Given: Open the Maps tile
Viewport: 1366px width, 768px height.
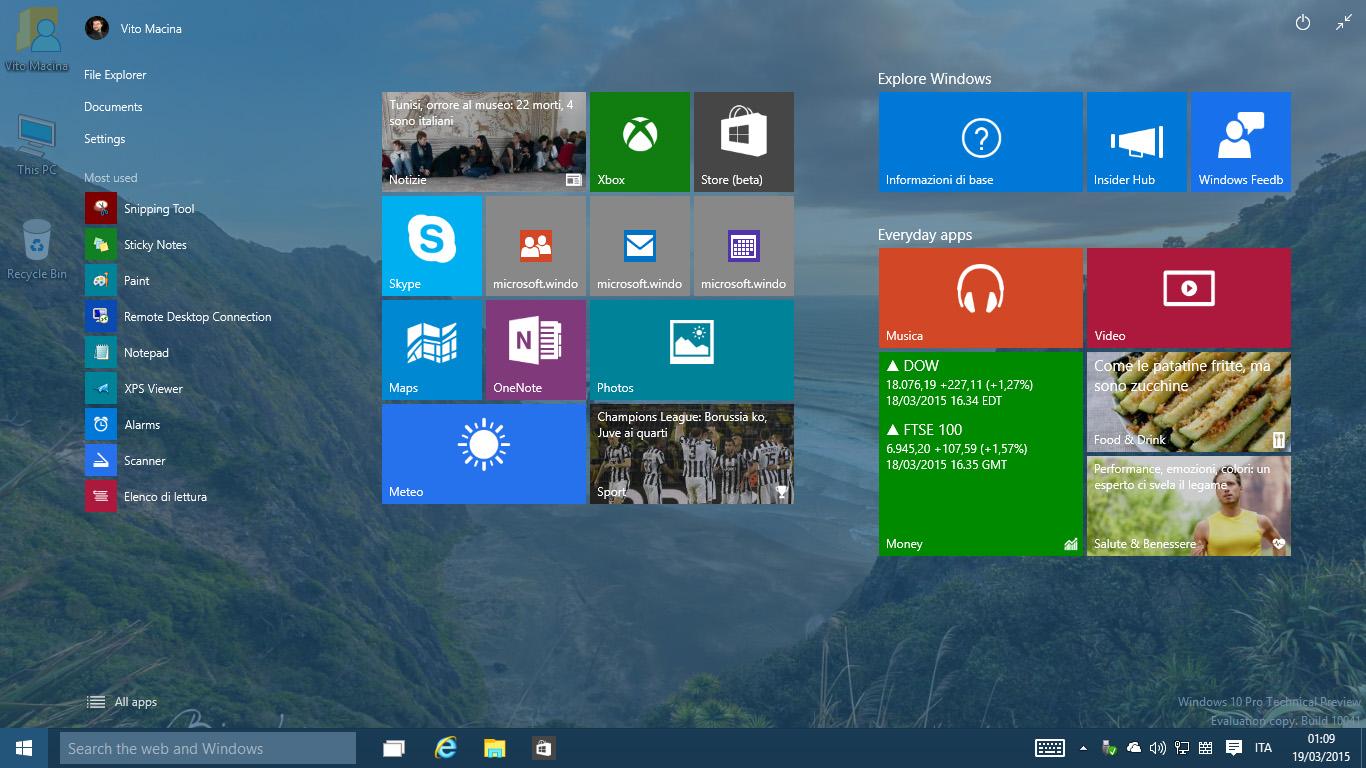Looking at the screenshot, I should point(432,350).
